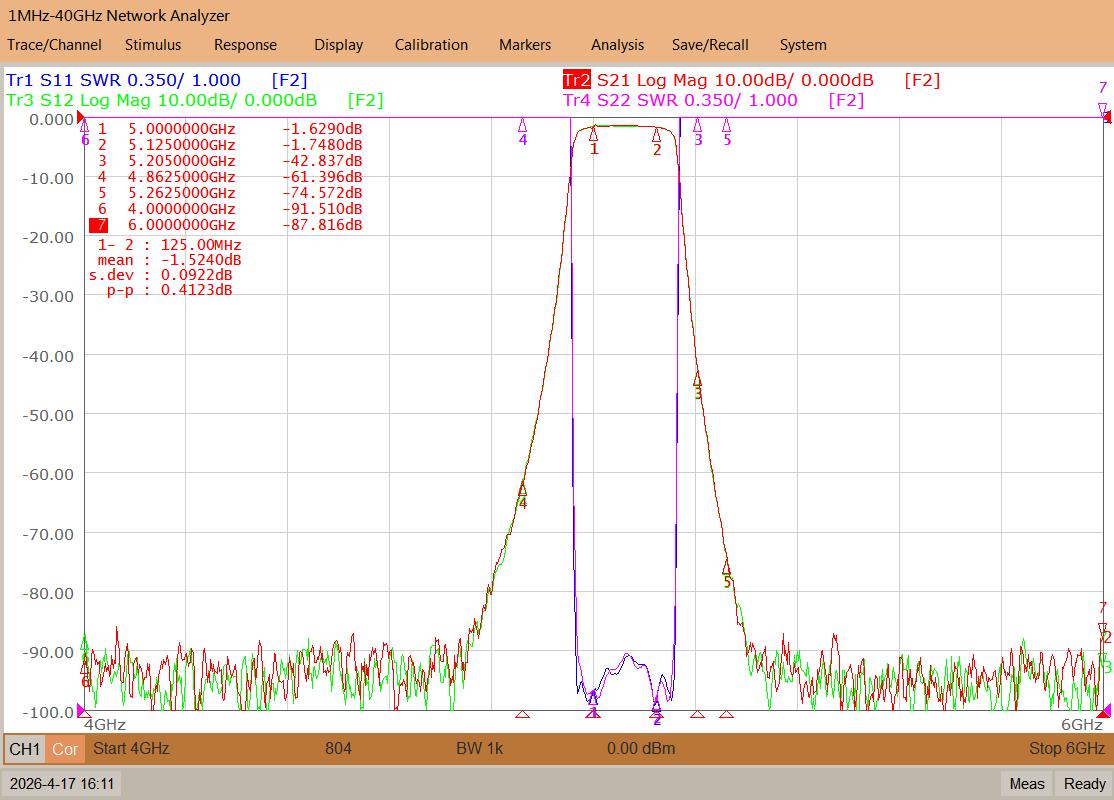Click marker 4 row 4.8625000GHz
The image size is (1114, 800).
click(x=229, y=177)
